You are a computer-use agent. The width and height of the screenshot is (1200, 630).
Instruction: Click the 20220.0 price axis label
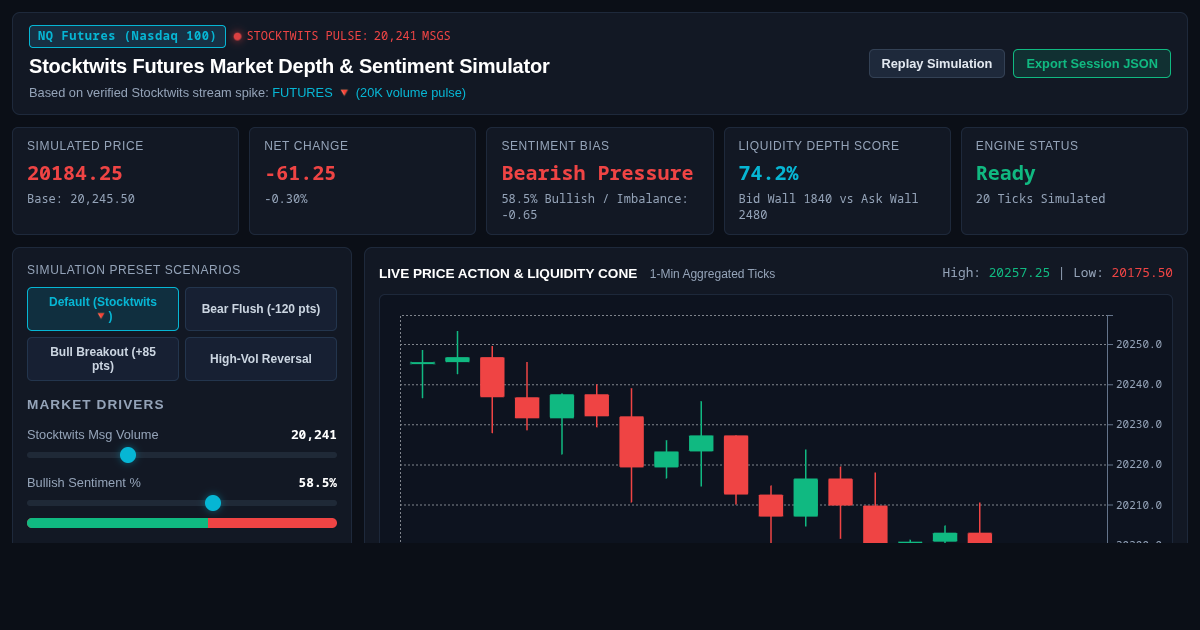coord(1139,464)
